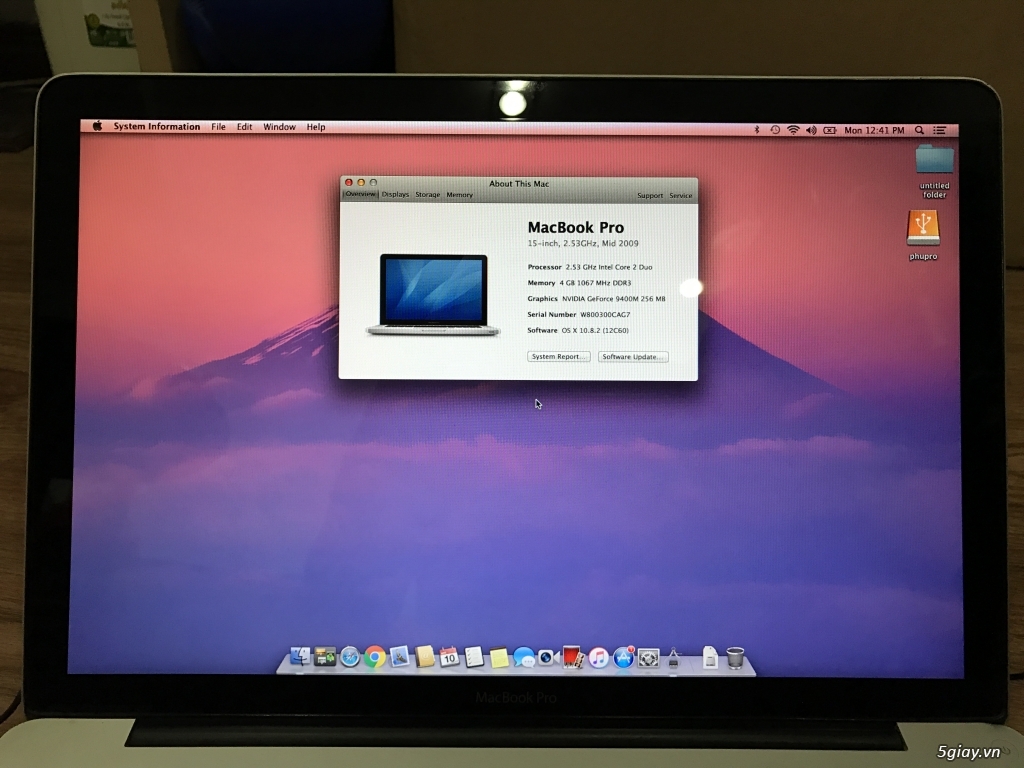Open the Service section
Image resolution: width=1024 pixels, height=768 pixels.
tap(680, 195)
